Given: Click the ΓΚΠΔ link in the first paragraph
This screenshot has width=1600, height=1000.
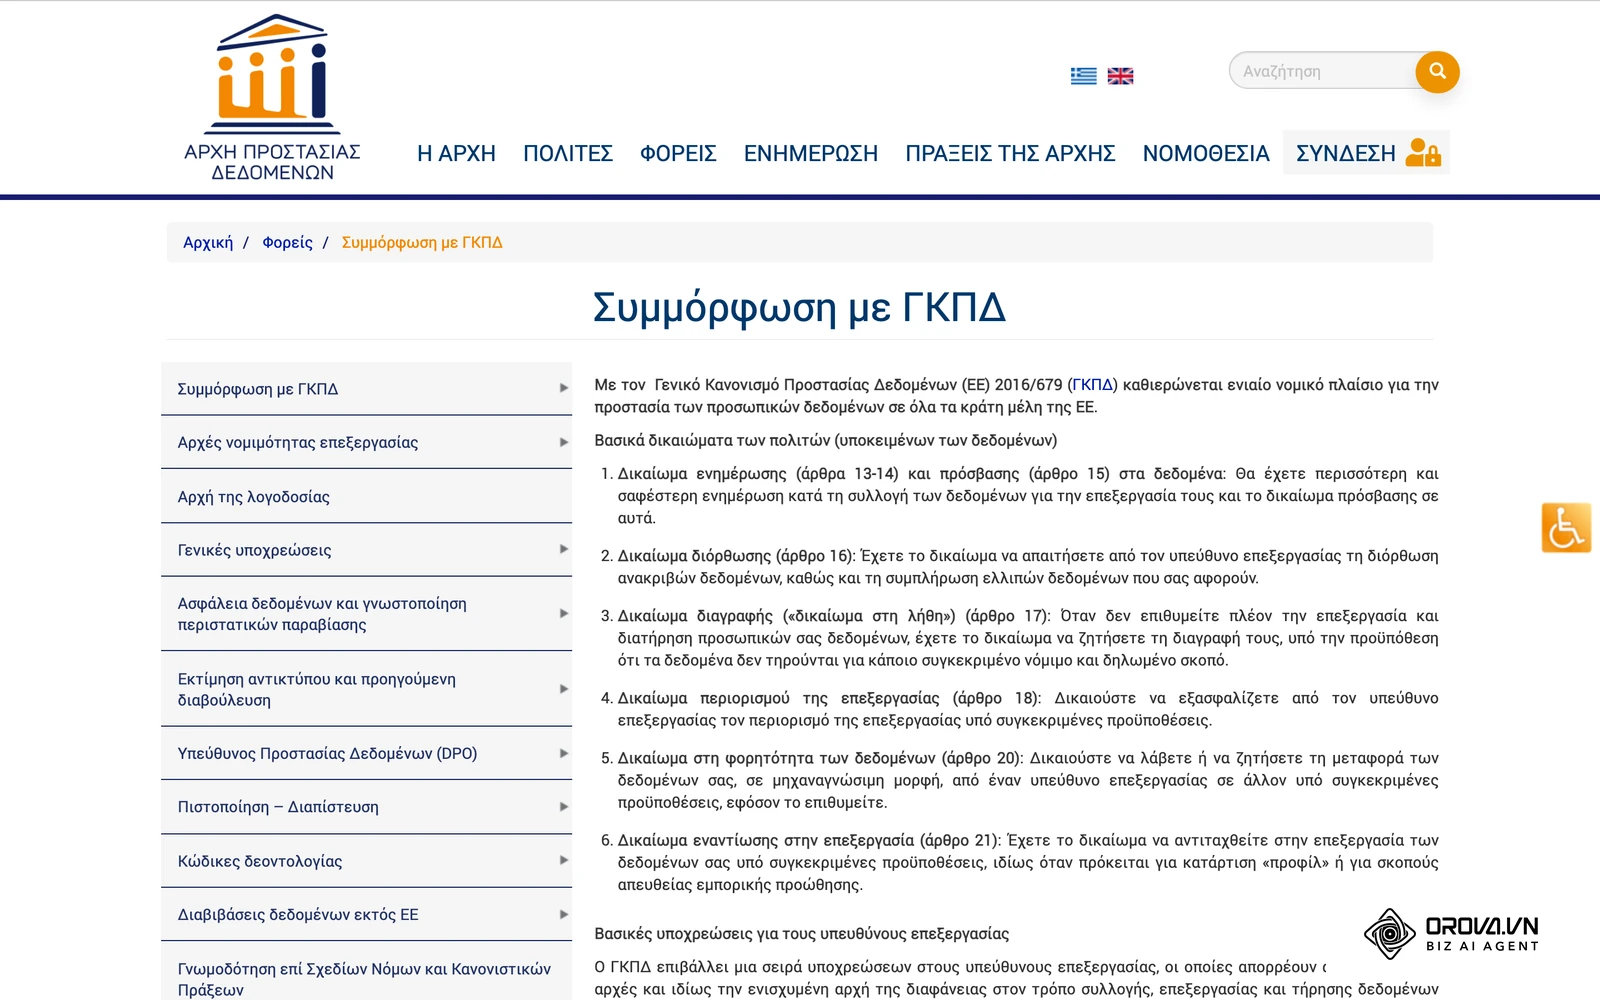Looking at the screenshot, I should pos(1093,385).
